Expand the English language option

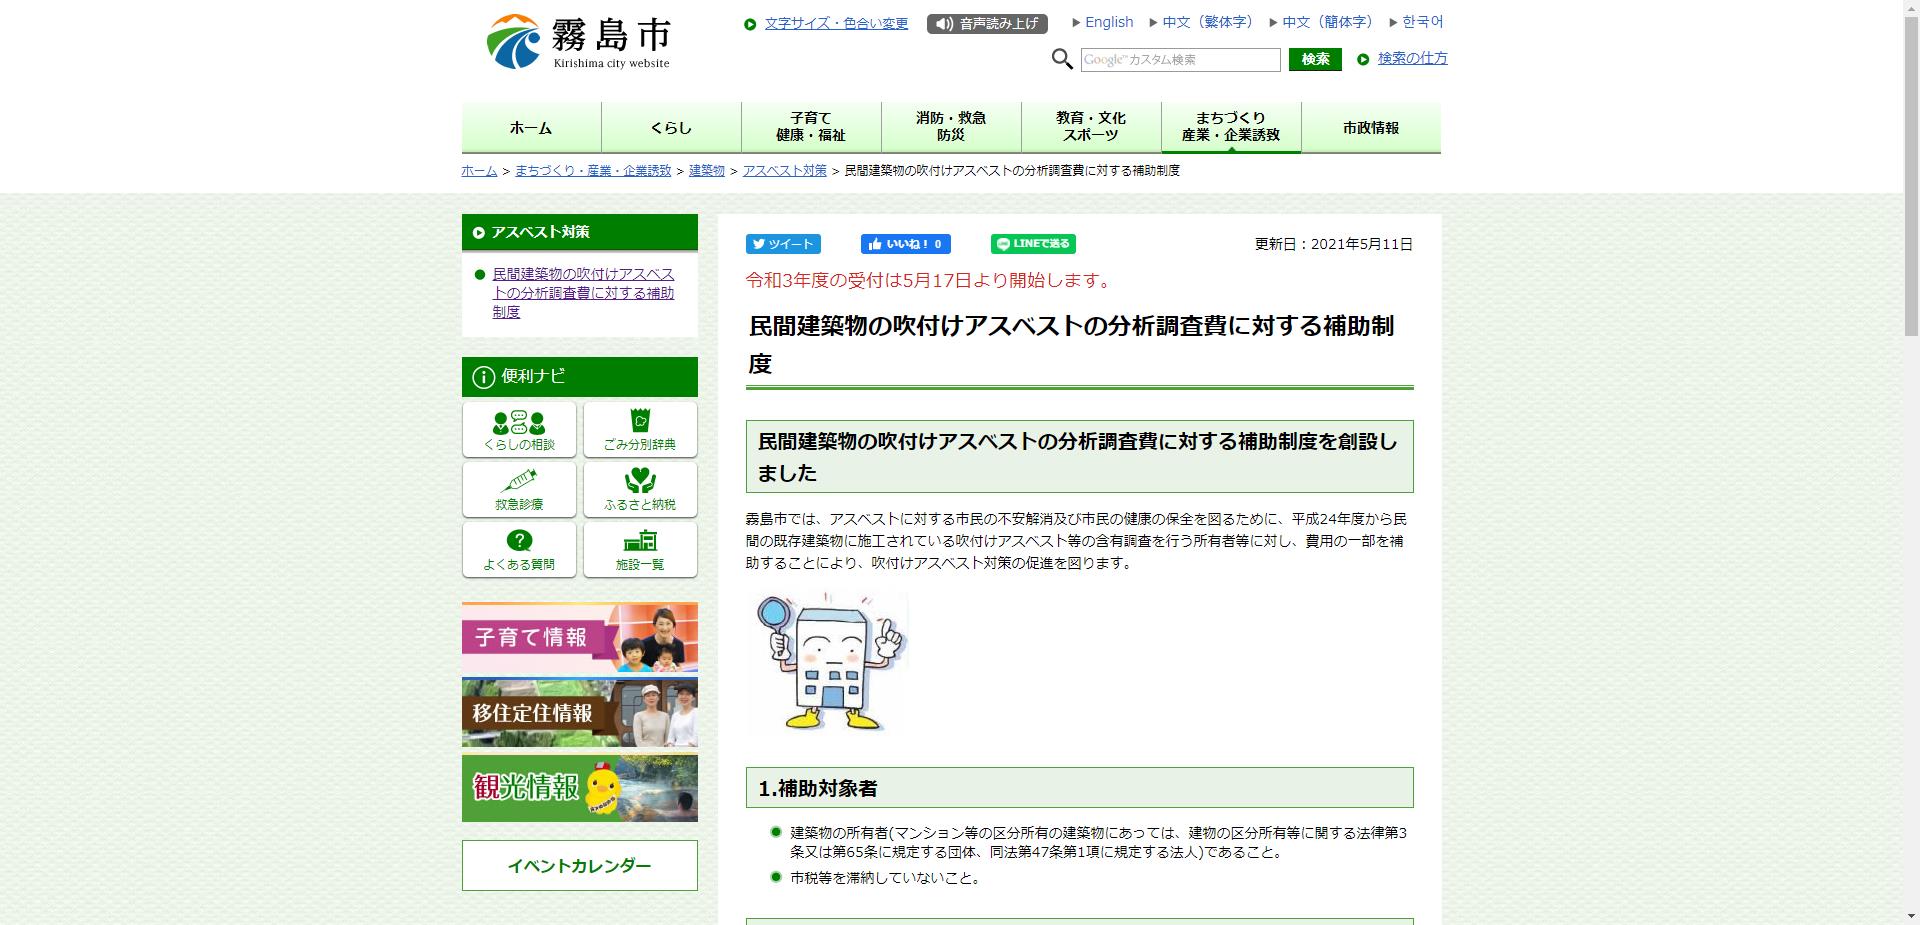point(1107,22)
